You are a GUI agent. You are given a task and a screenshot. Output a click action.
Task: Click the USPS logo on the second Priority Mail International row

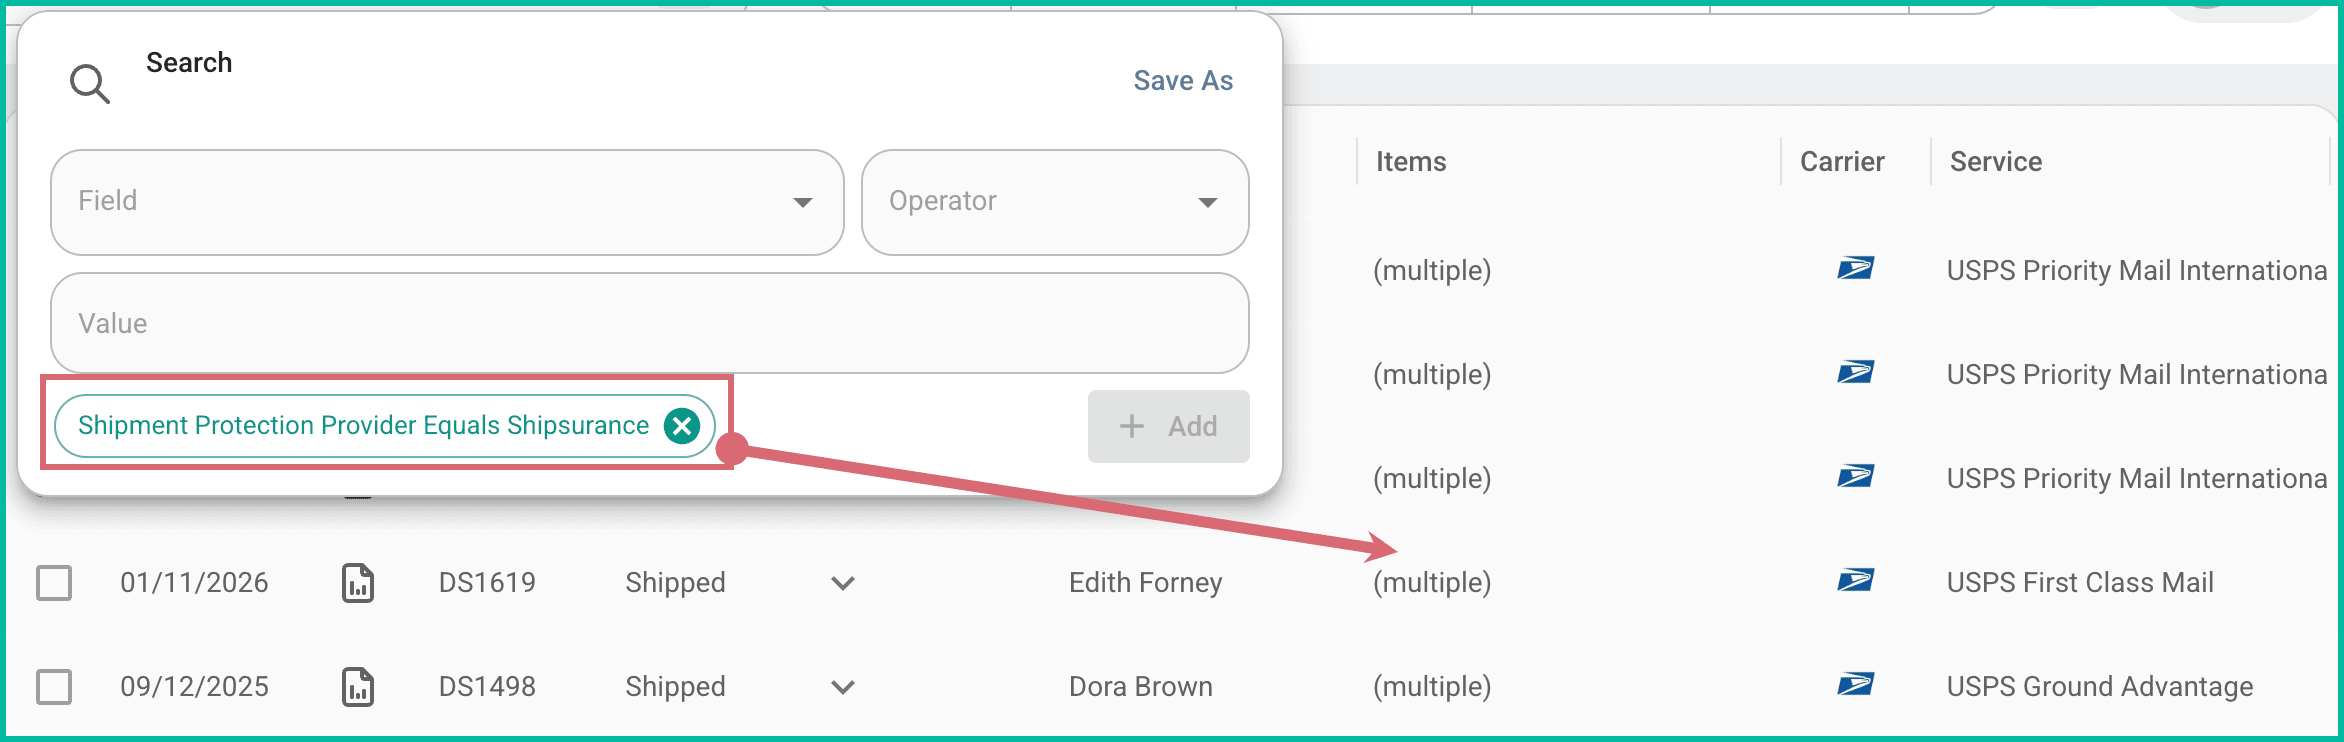coord(1857,372)
